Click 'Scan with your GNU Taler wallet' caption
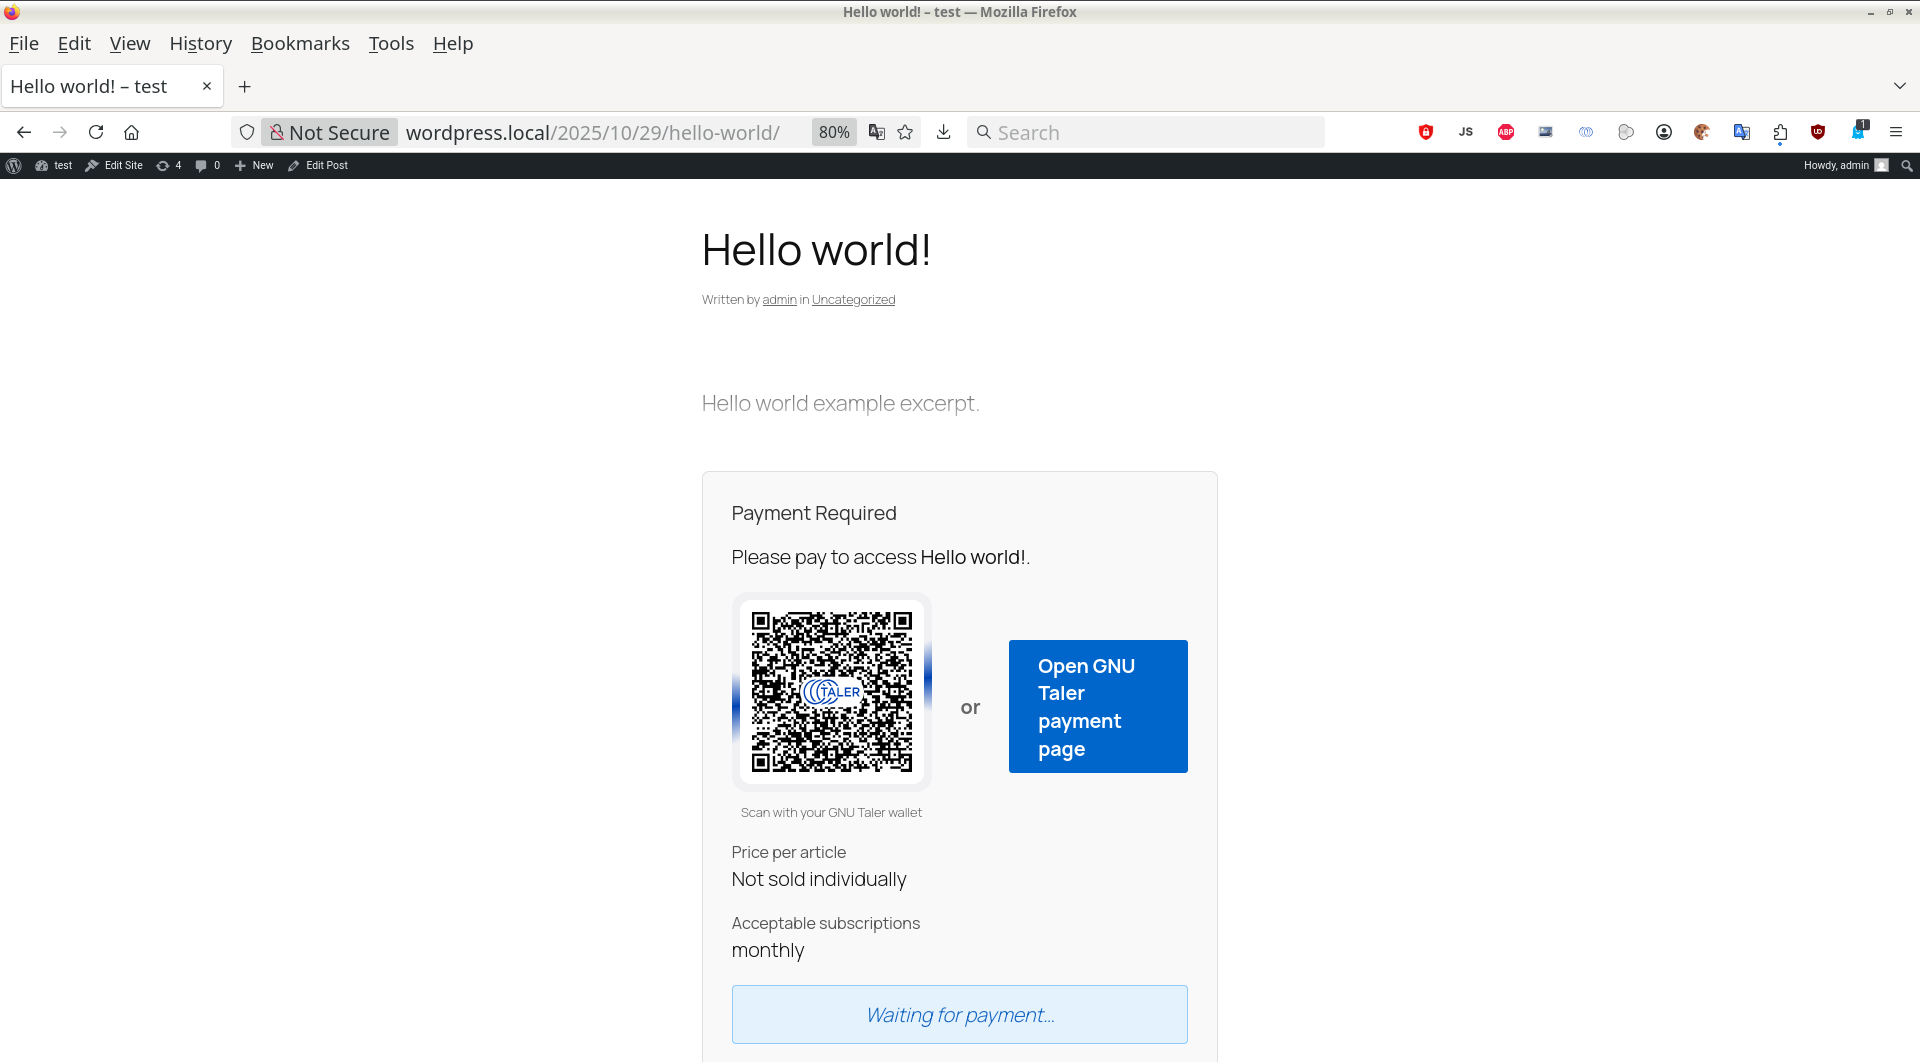 click(831, 813)
